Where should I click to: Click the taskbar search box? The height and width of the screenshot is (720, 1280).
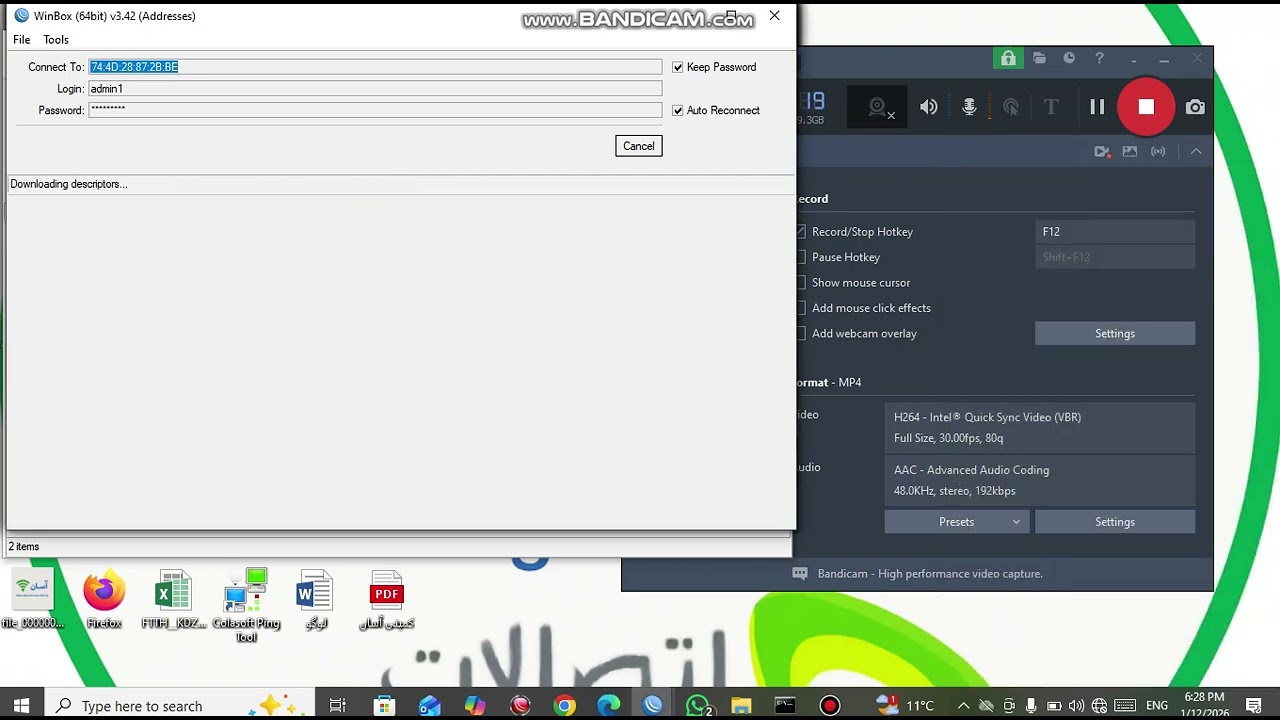180,706
